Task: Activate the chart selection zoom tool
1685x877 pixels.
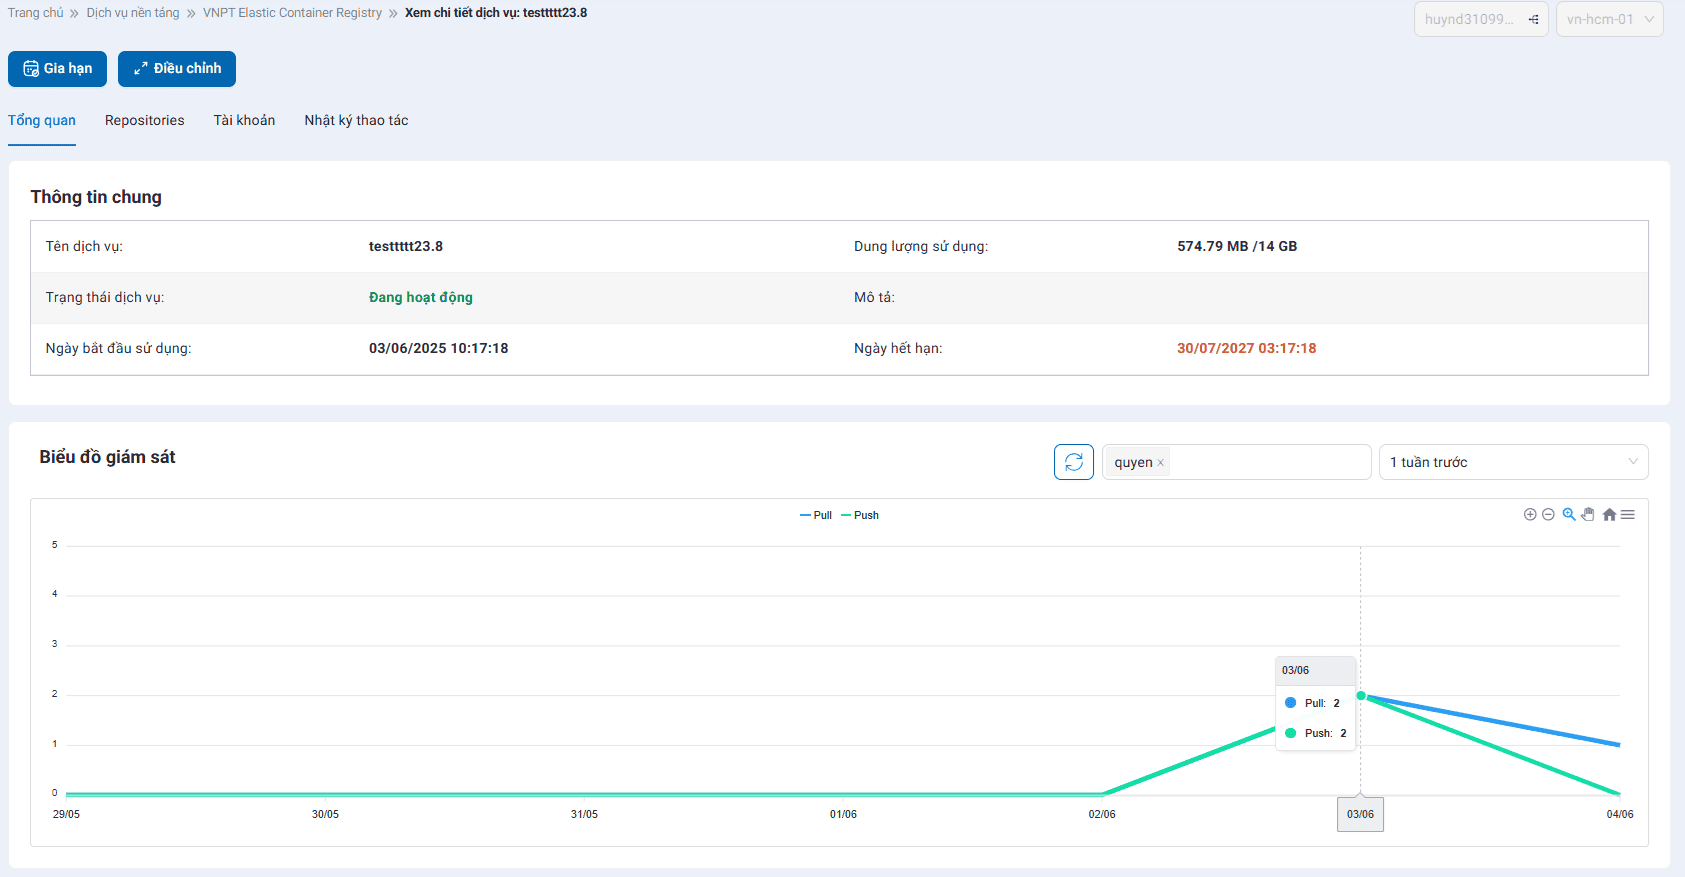Action: [x=1569, y=515]
